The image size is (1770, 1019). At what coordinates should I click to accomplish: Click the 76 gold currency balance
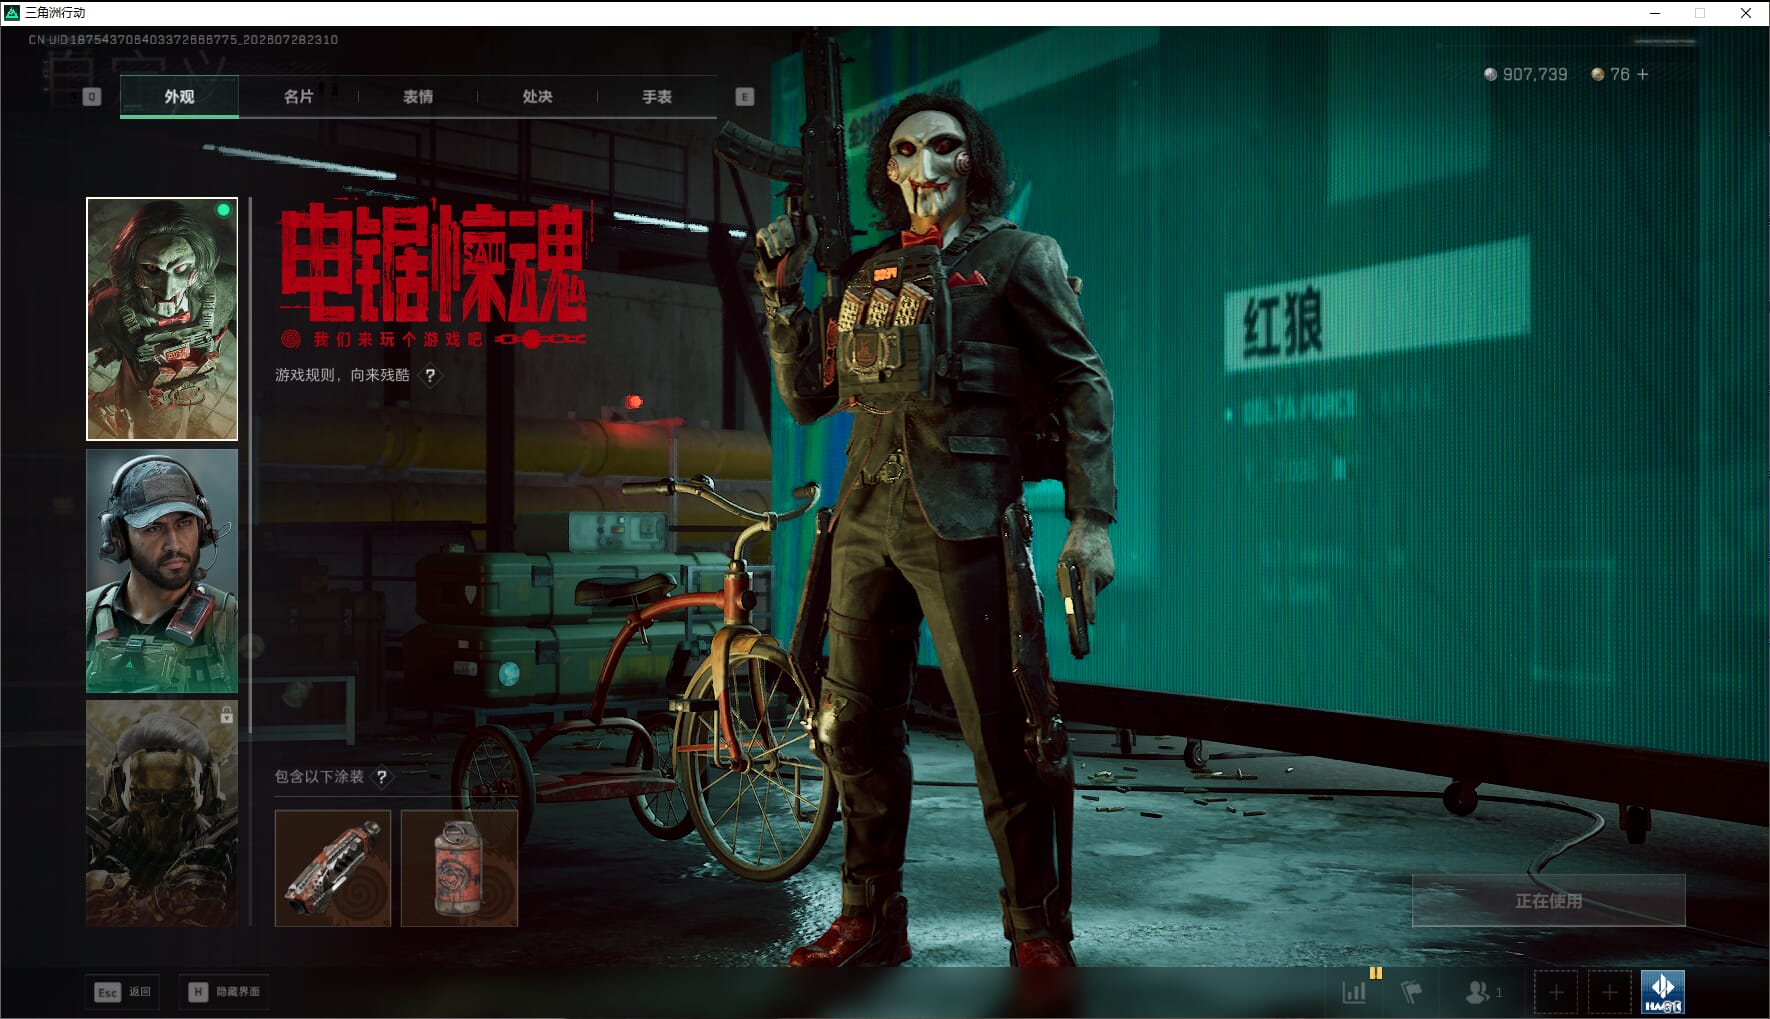tap(1620, 74)
